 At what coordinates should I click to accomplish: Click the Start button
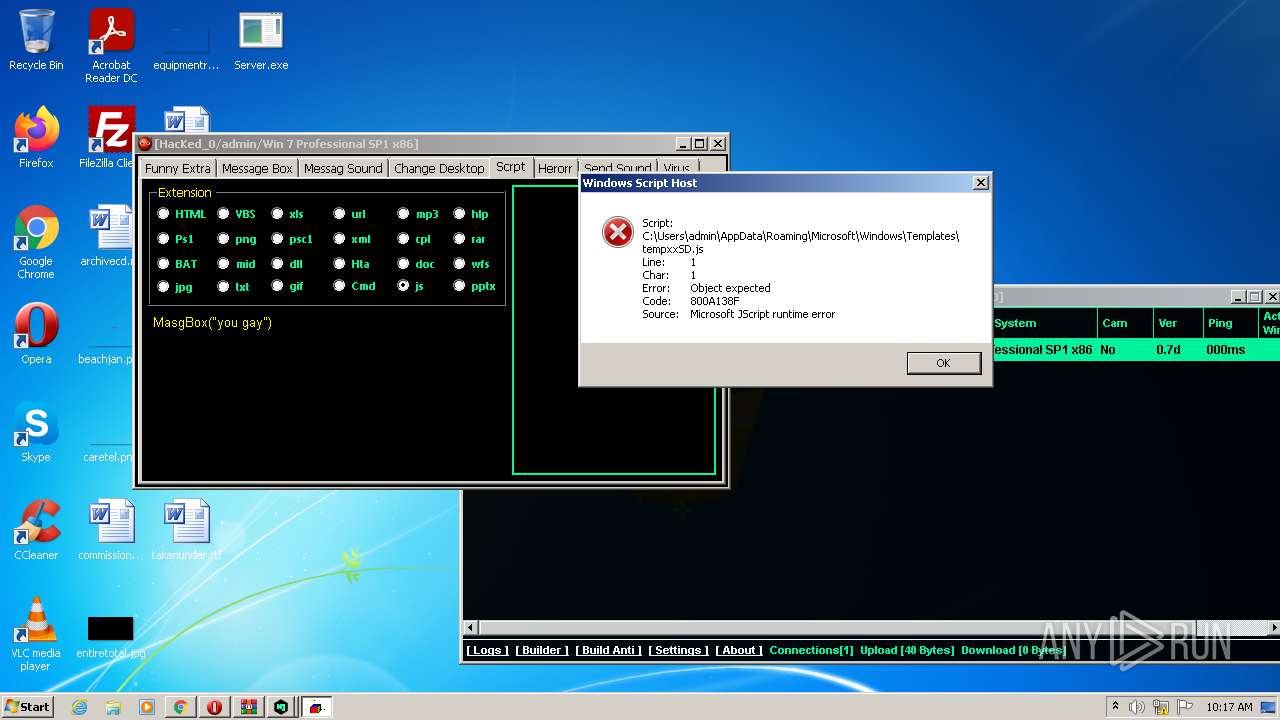tap(28, 707)
